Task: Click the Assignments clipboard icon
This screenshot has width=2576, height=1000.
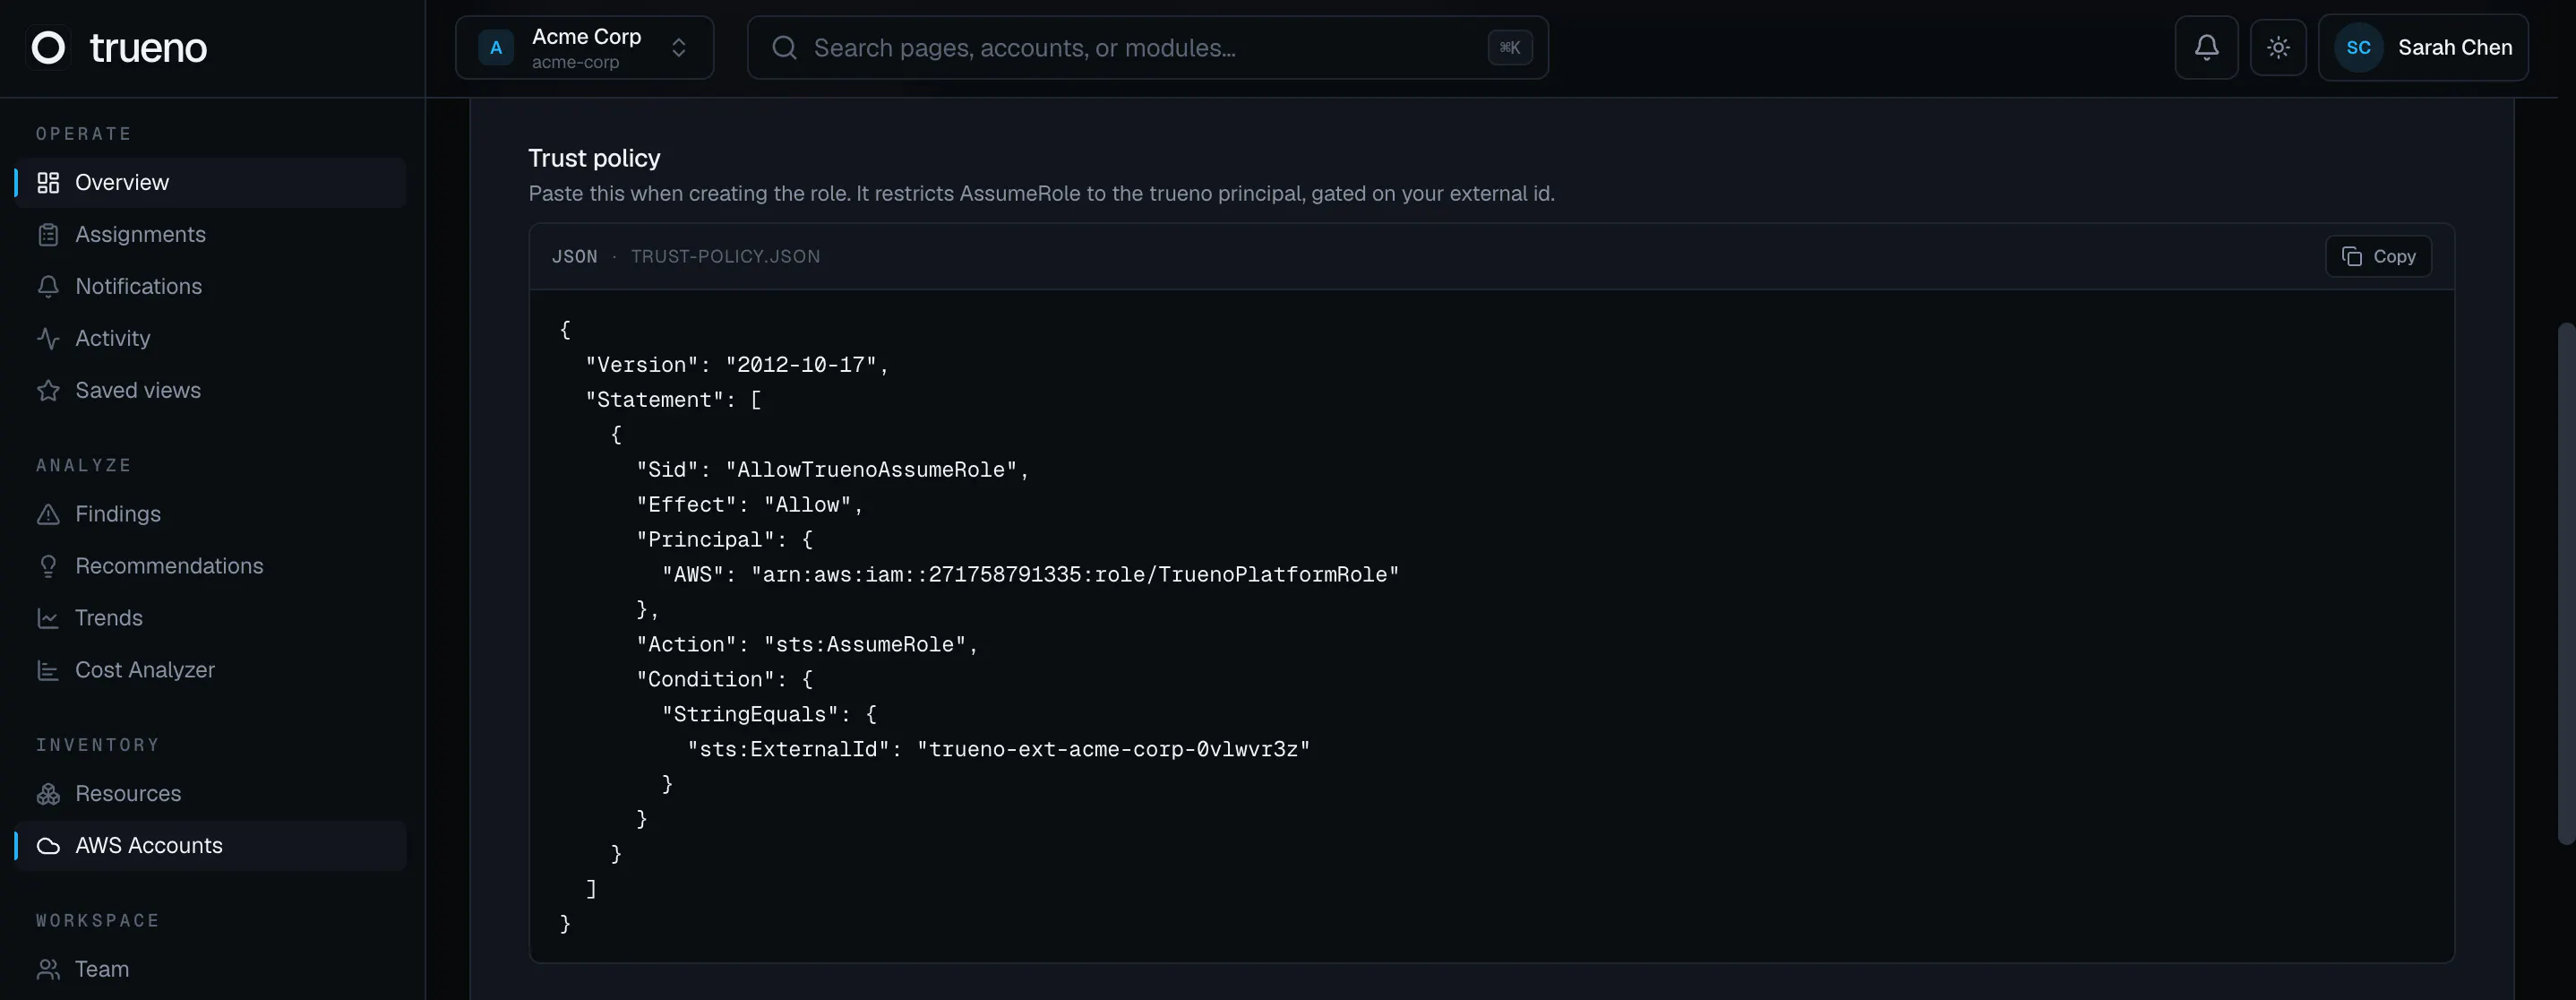Action: (48, 234)
